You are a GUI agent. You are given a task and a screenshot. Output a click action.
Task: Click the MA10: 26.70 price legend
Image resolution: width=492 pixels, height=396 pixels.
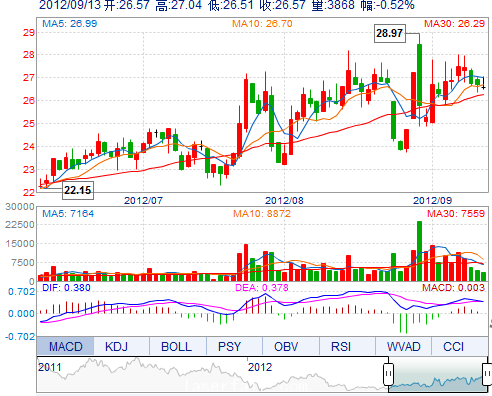pyautogui.click(x=262, y=24)
